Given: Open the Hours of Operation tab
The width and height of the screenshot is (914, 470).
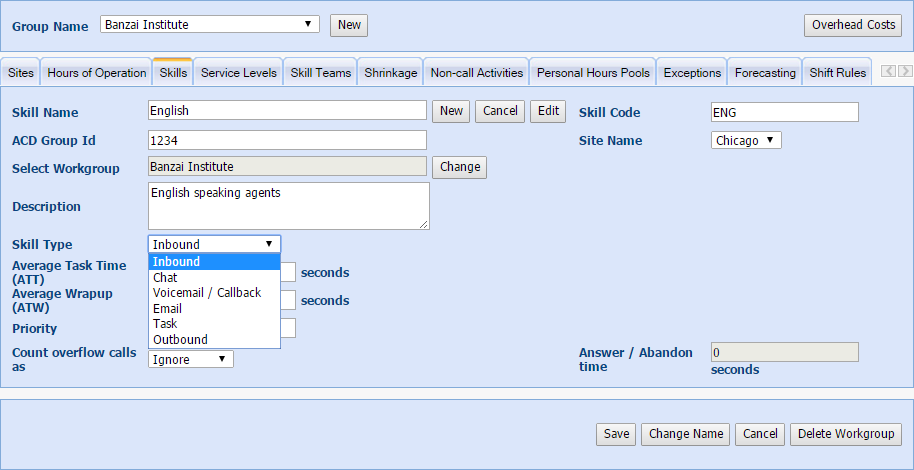Looking at the screenshot, I should click(97, 73).
